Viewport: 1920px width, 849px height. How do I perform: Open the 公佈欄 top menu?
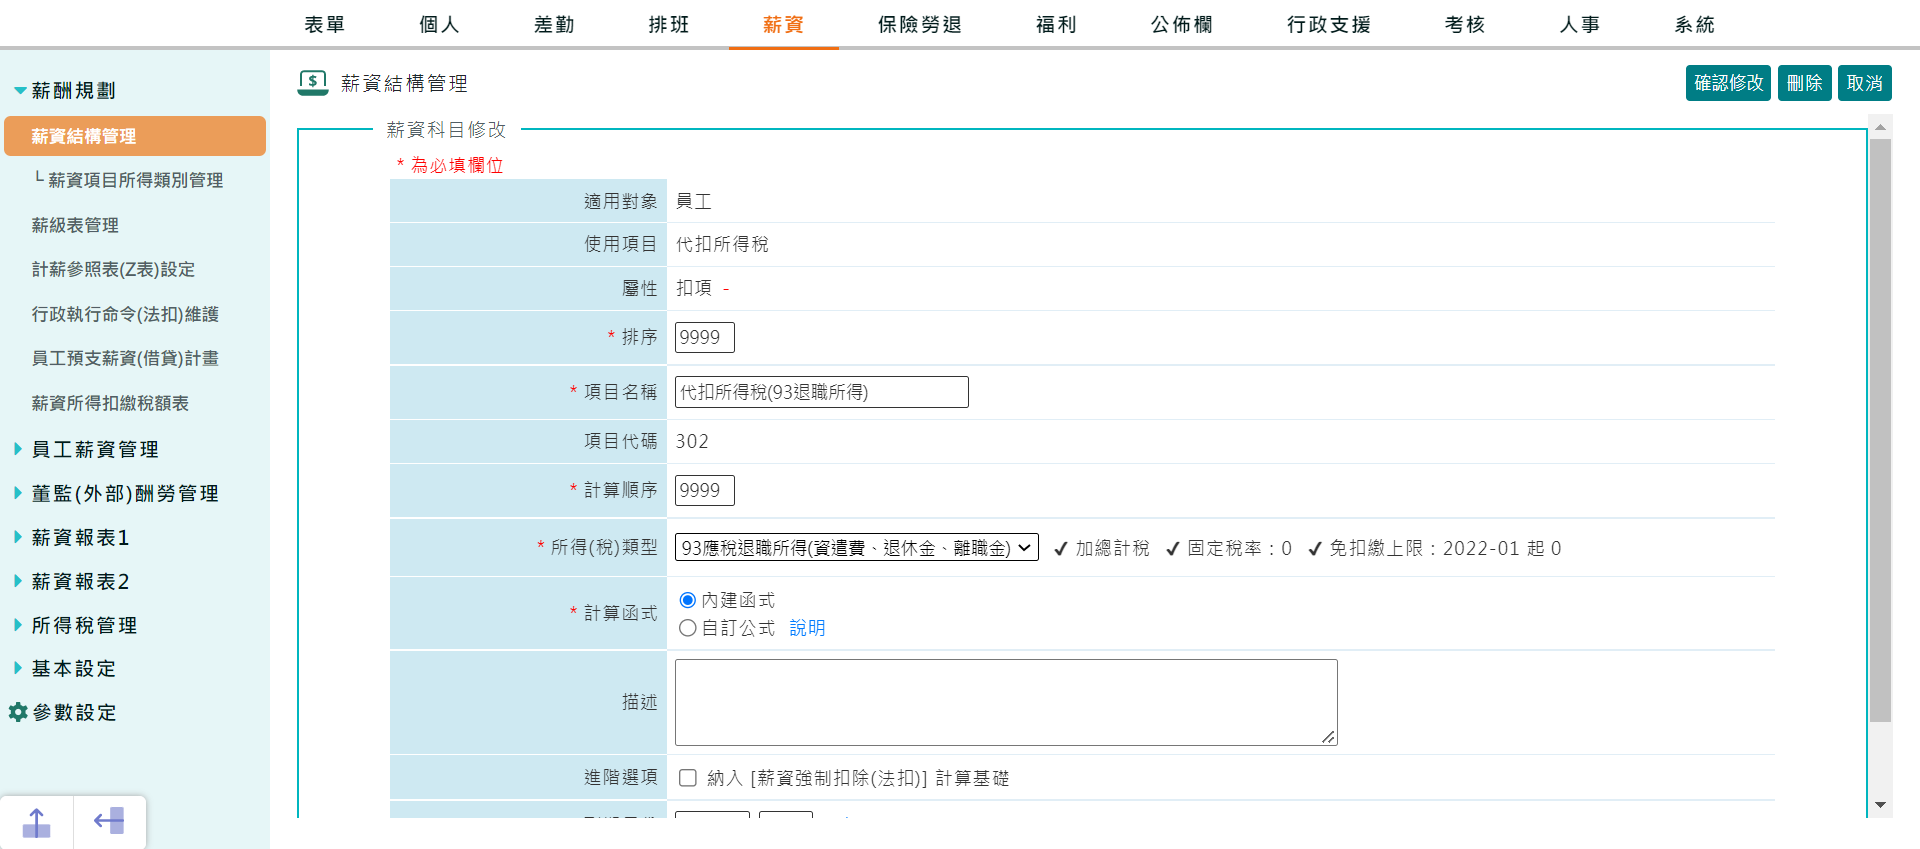1181,24
